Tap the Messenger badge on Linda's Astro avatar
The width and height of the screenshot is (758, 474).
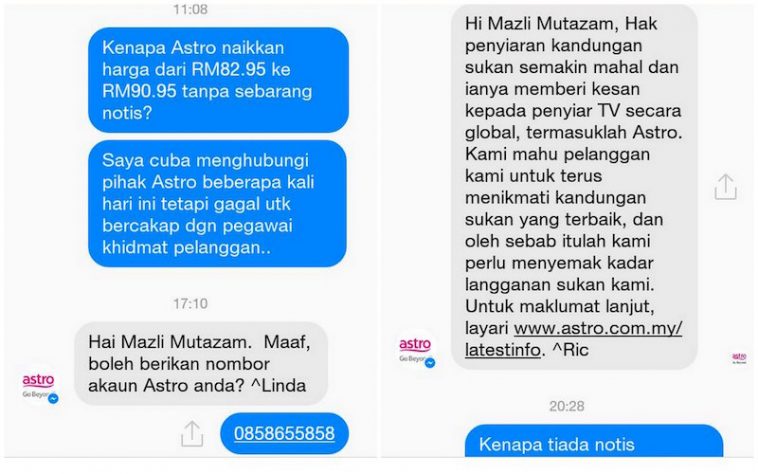tap(54, 399)
